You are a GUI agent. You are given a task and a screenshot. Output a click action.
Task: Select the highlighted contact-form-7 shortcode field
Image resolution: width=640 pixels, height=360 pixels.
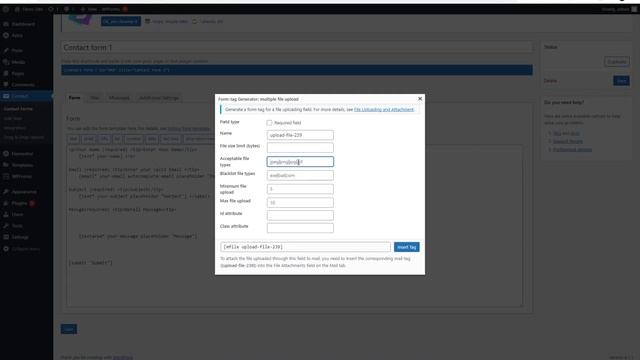(297, 70)
